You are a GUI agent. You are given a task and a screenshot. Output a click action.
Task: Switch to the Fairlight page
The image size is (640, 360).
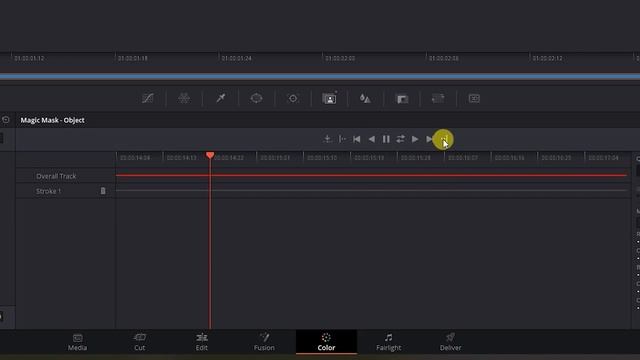389,342
